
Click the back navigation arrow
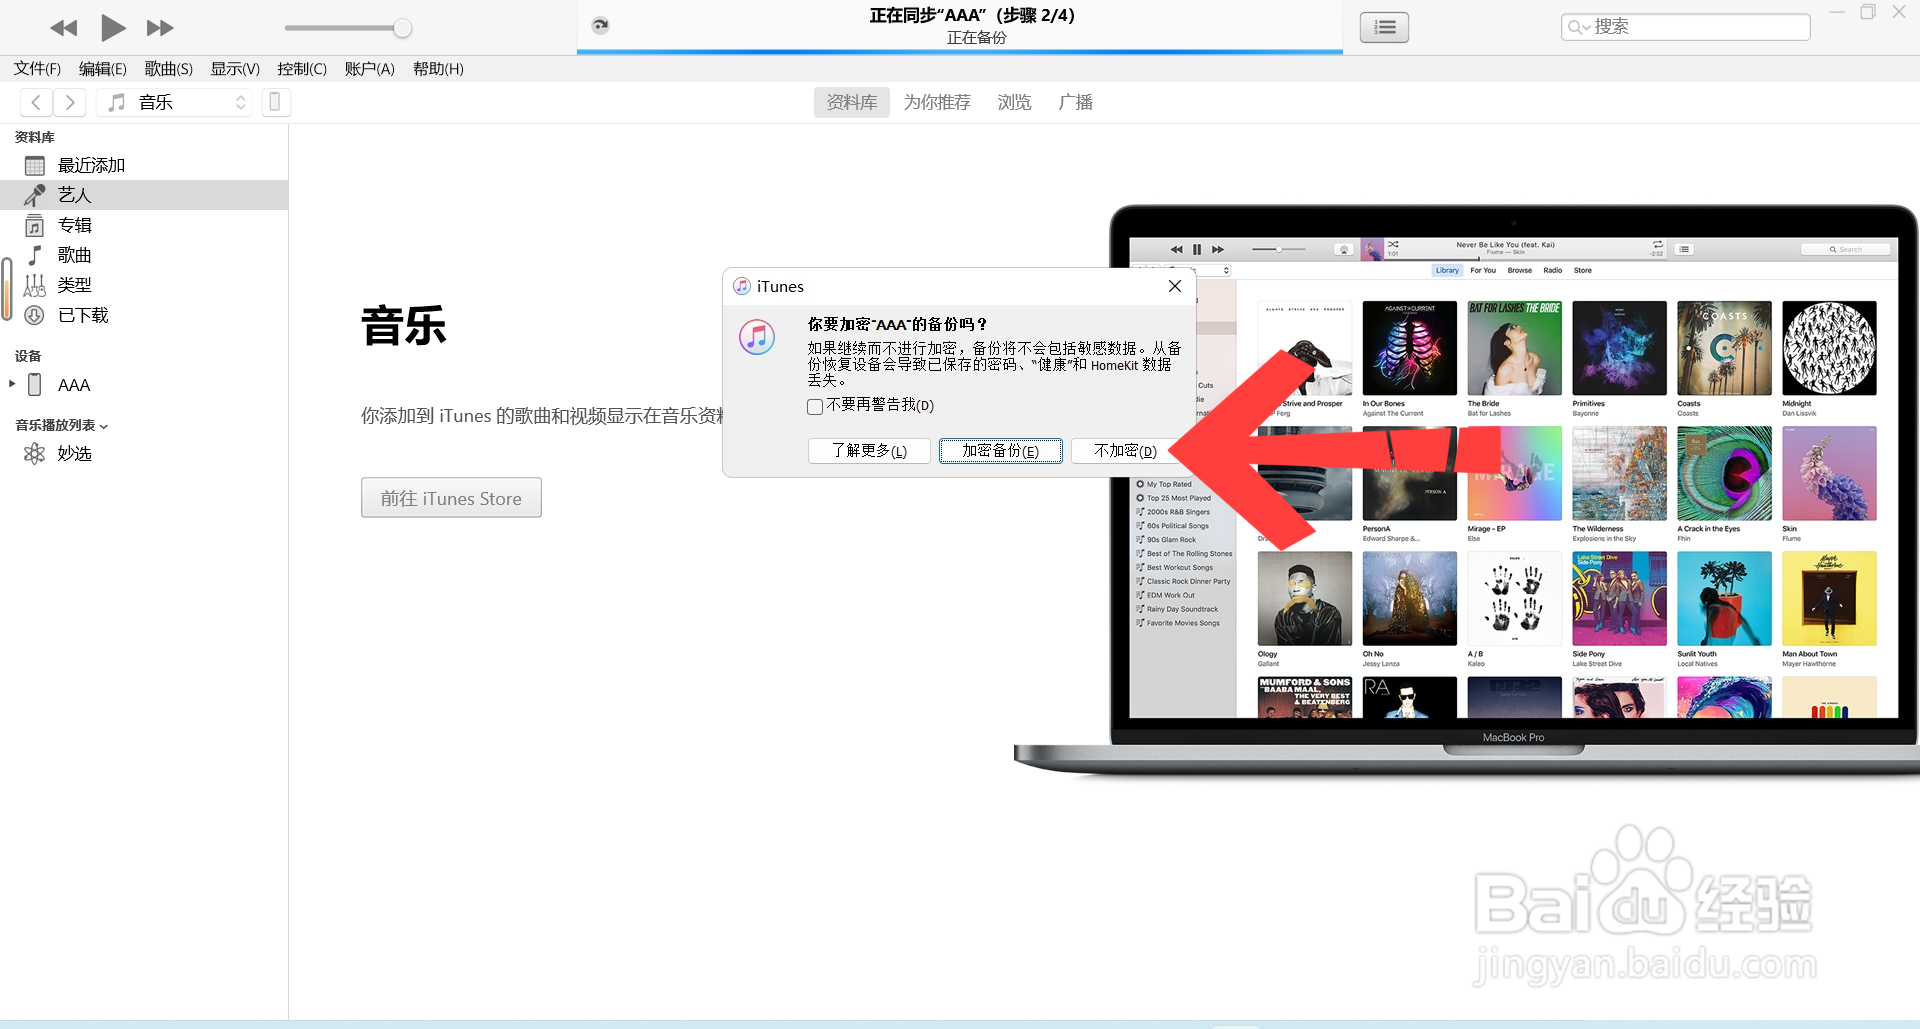pos(36,102)
